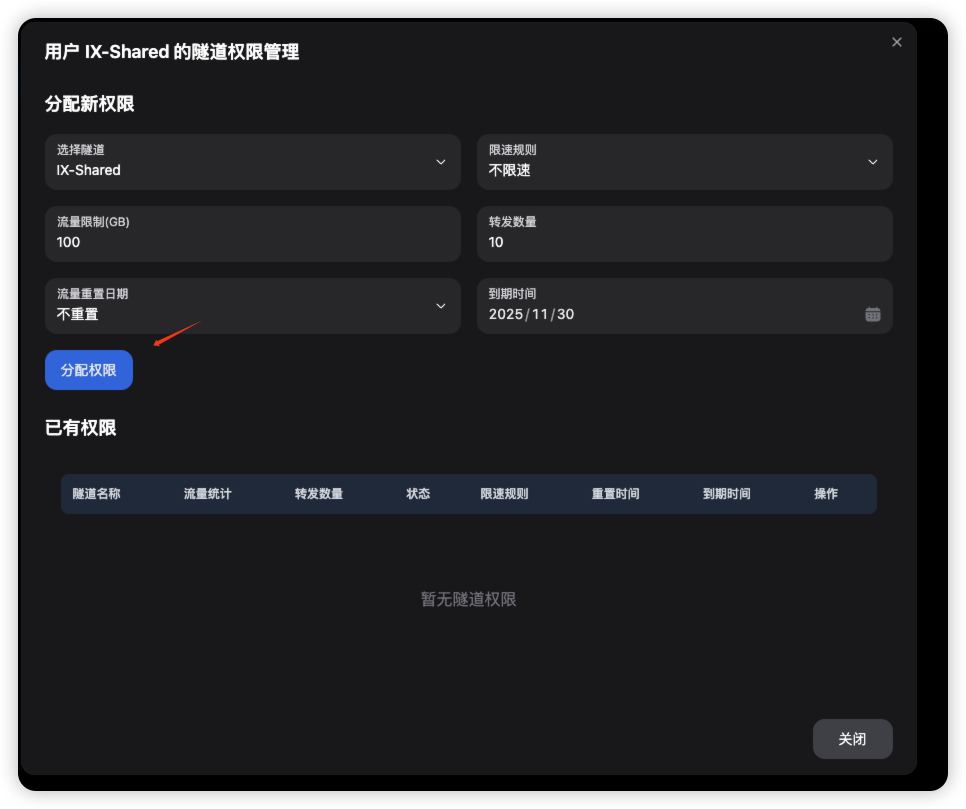Screen dimensions: 966x809
Task: Click the 隧道名称 column header
Action: pos(97,494)
